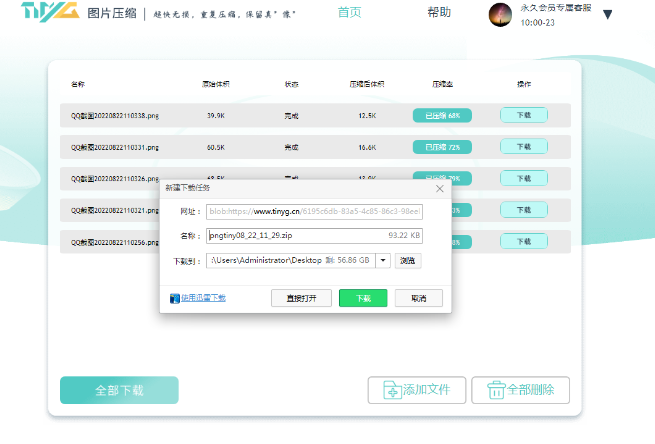The image size is (655, 444).
Task: Click file name QQ截图20220822110256.png
Action: pyautogui.click(x=115, y=242)
